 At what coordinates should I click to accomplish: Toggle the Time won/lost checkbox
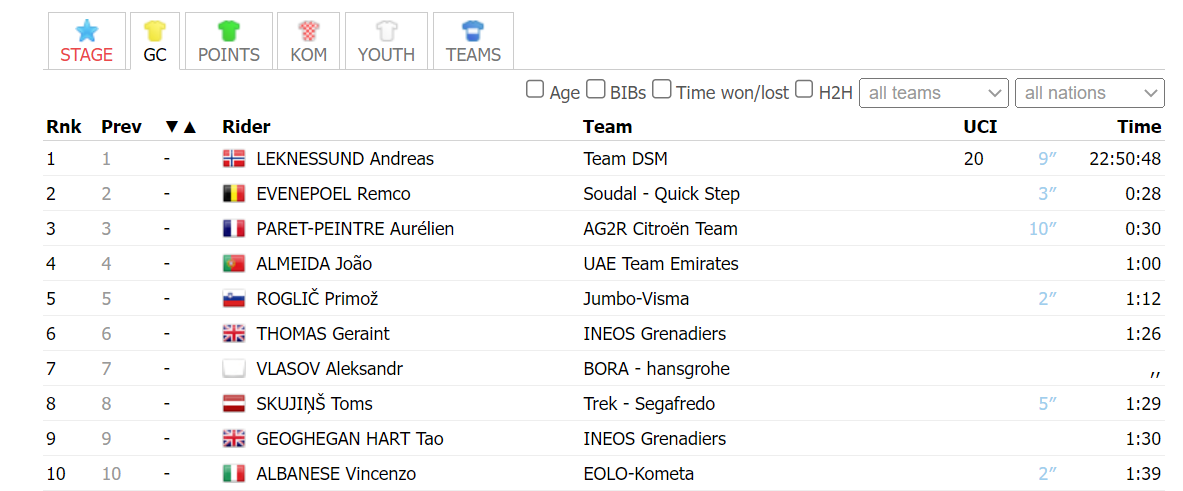(662, 90)
